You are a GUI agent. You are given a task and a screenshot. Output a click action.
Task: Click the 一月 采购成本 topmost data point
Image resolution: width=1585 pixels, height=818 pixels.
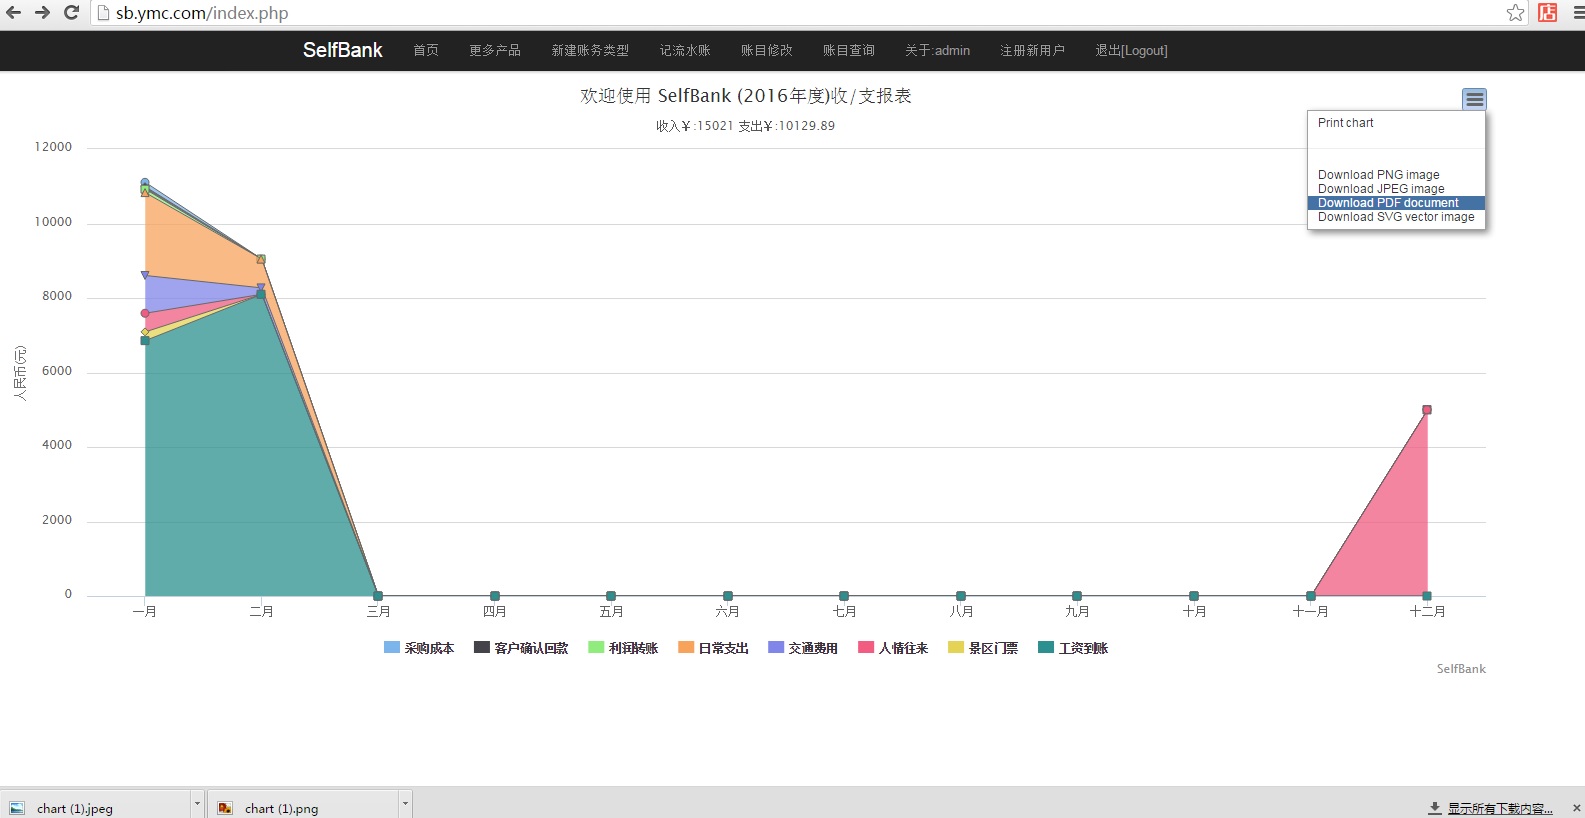click(145, 183)
